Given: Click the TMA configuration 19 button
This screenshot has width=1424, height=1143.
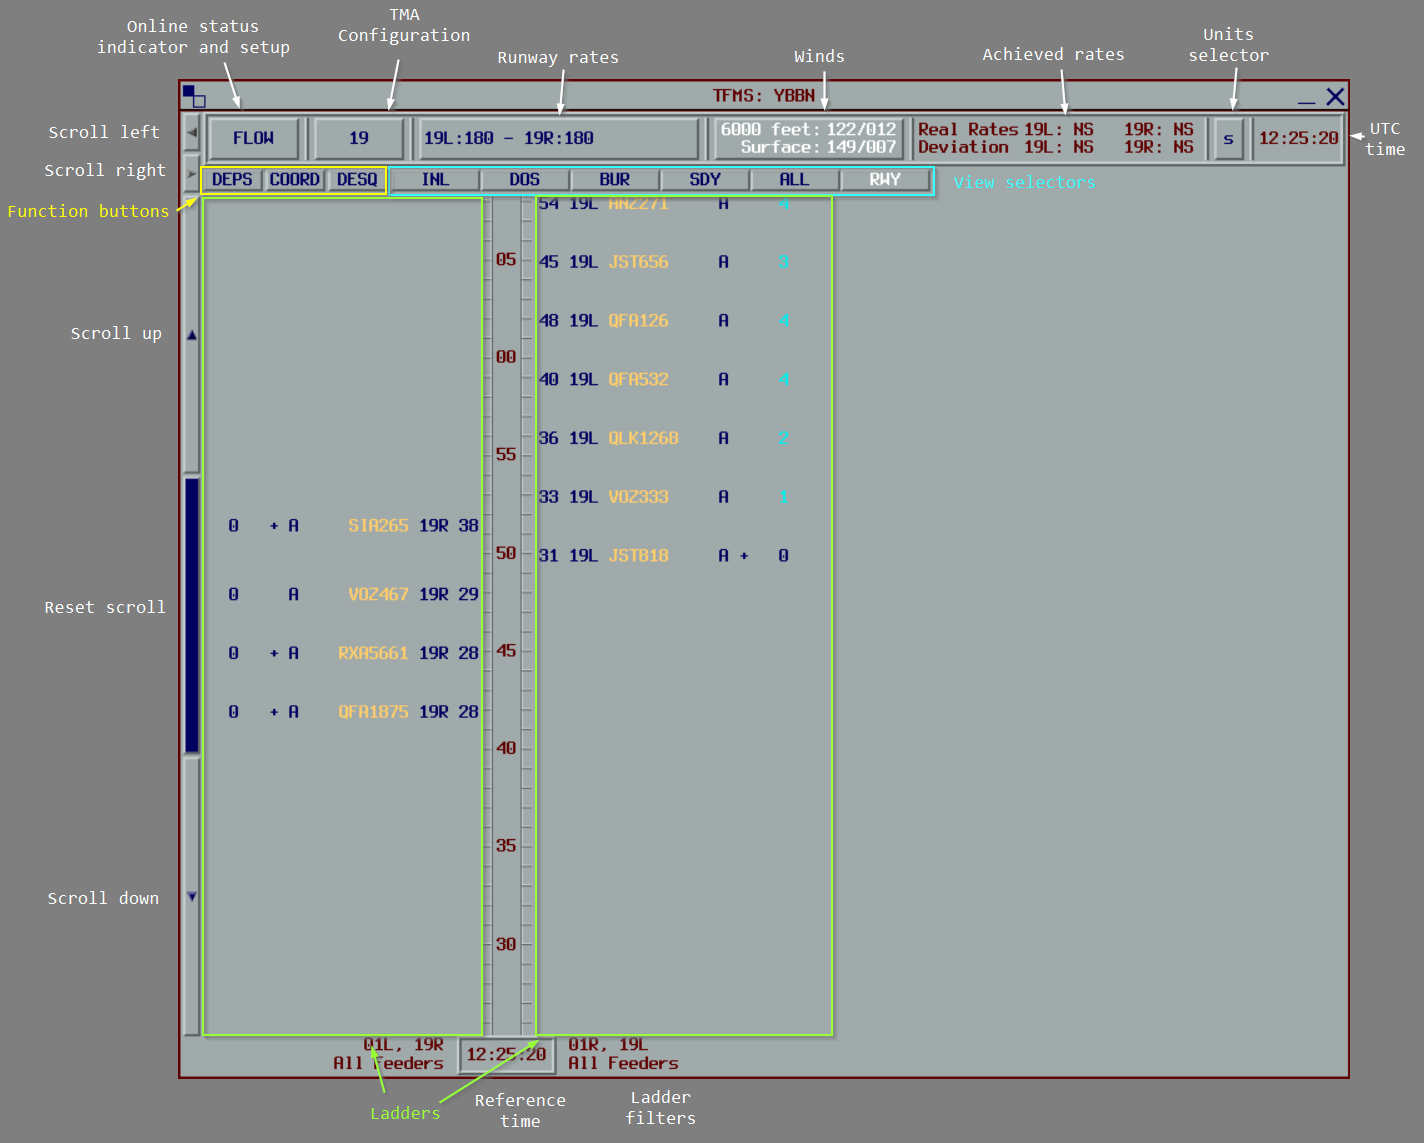Looking at the screenshot, I should pos(359,138).
